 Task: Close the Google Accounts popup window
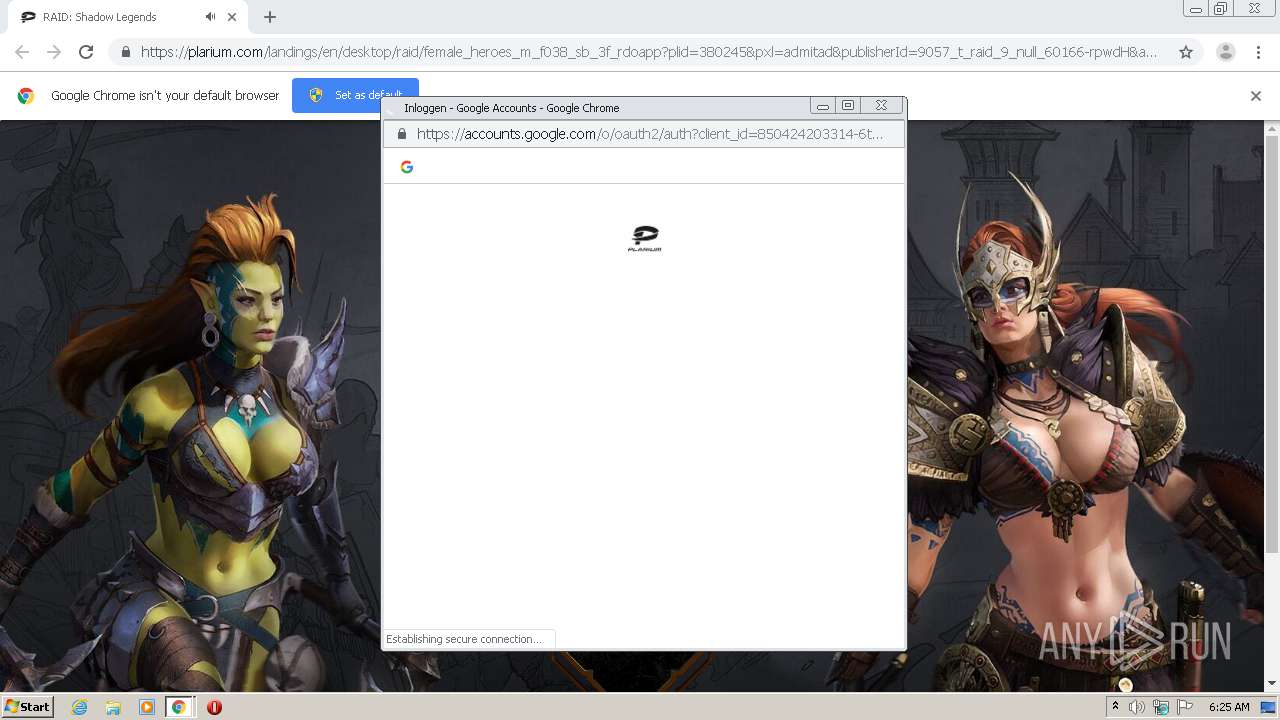[x=881, y=105]
